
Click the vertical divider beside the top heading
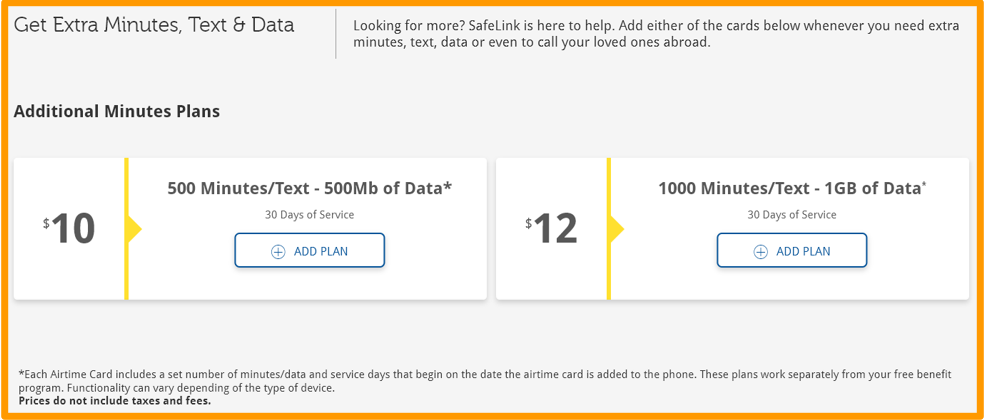point(336,34)
